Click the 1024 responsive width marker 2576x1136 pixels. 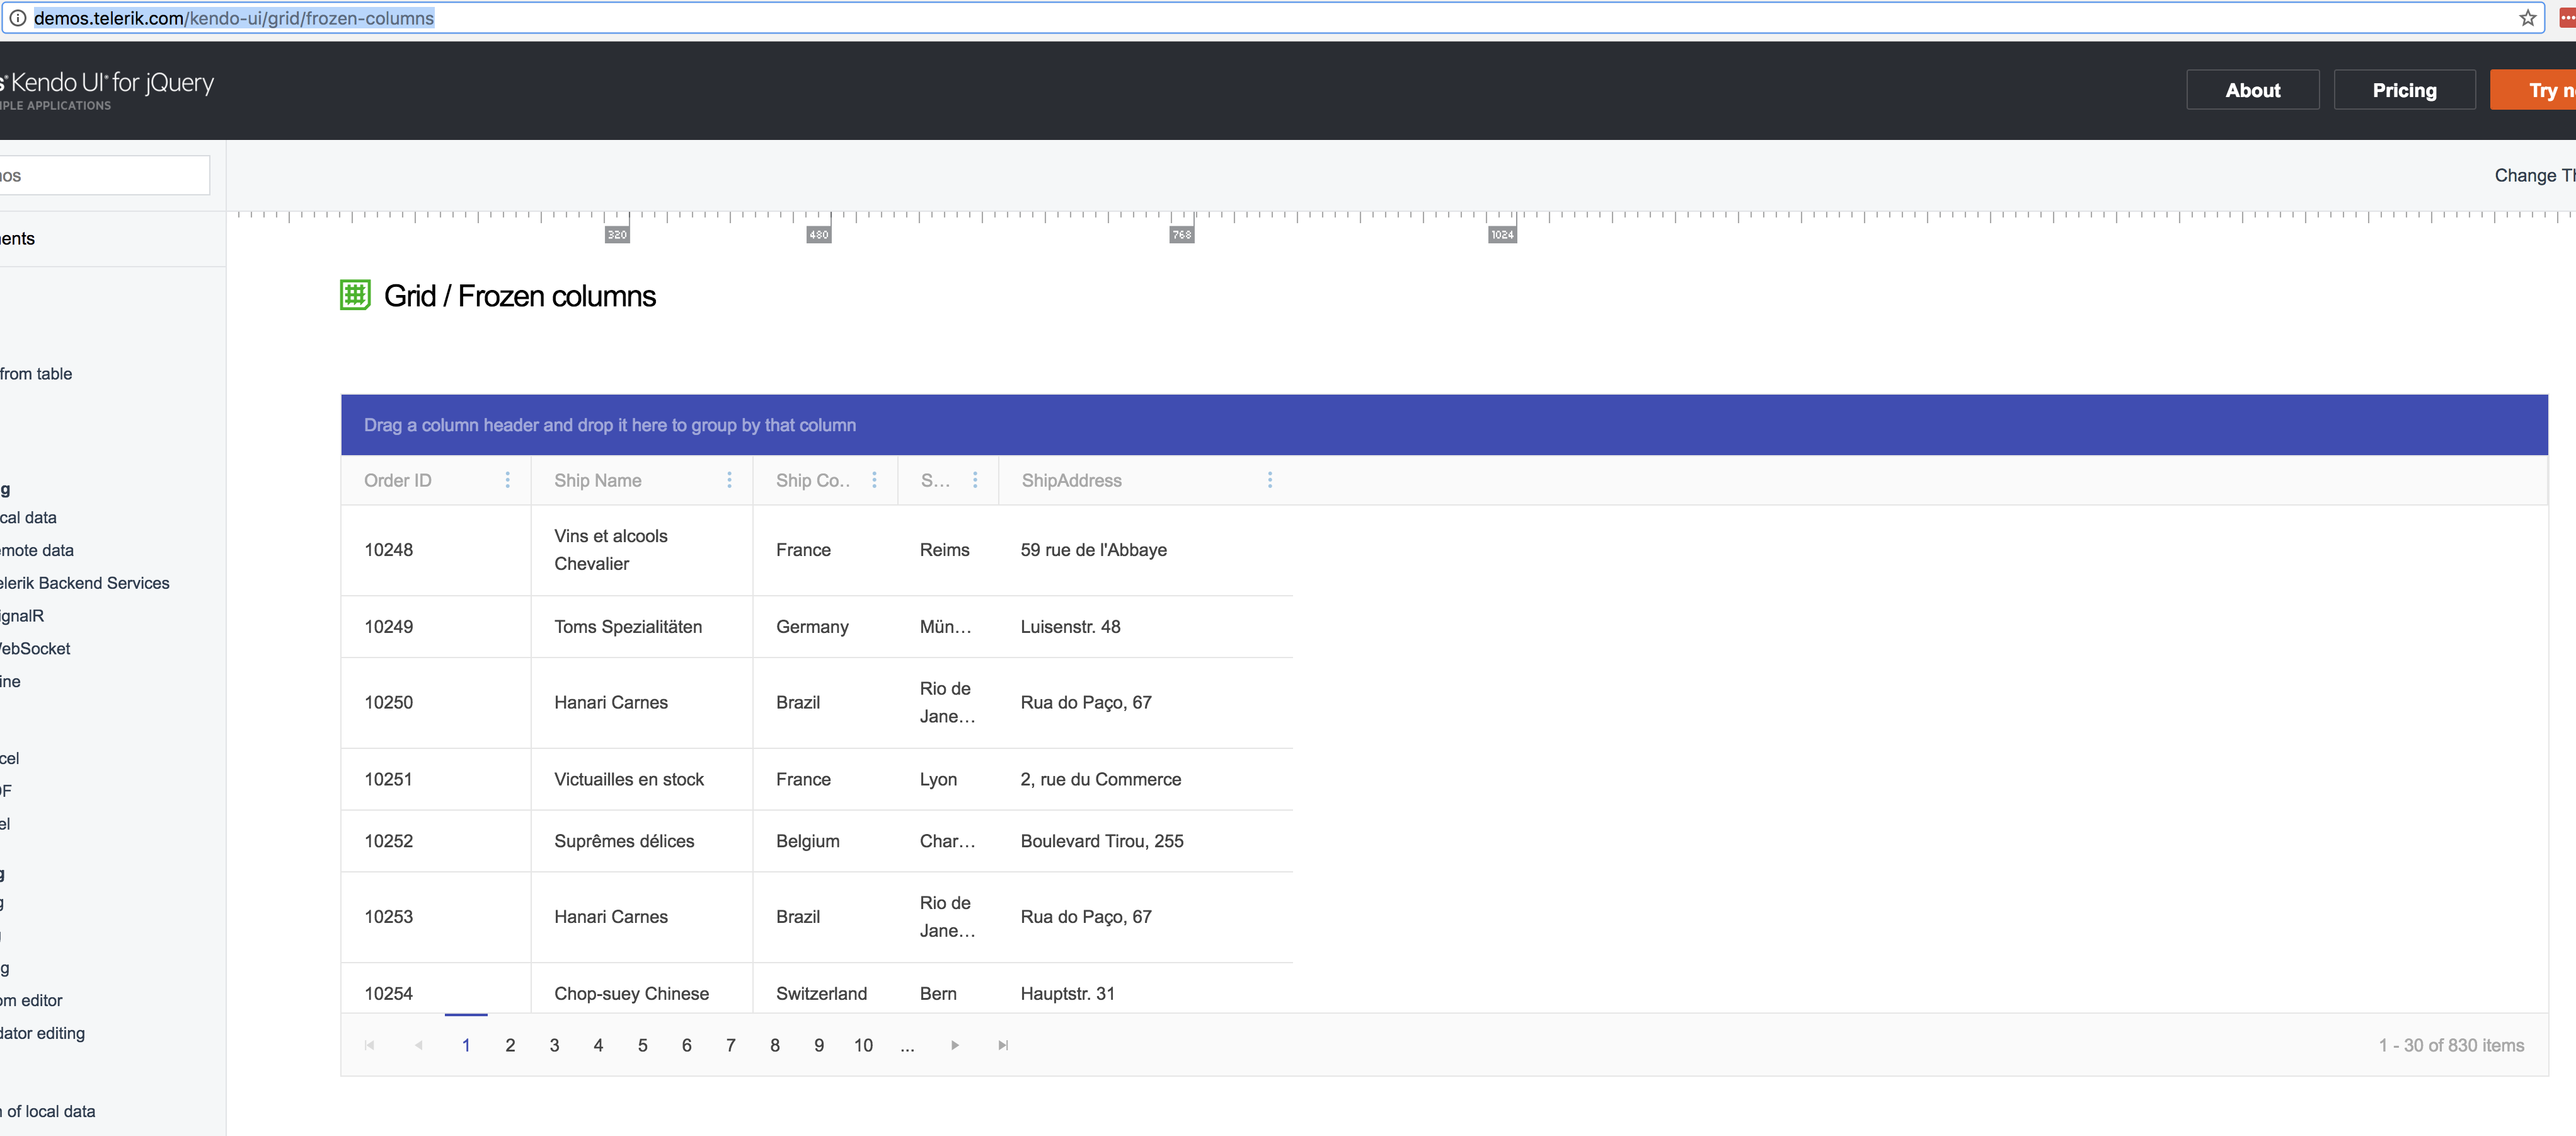(x=1501, y=235)
